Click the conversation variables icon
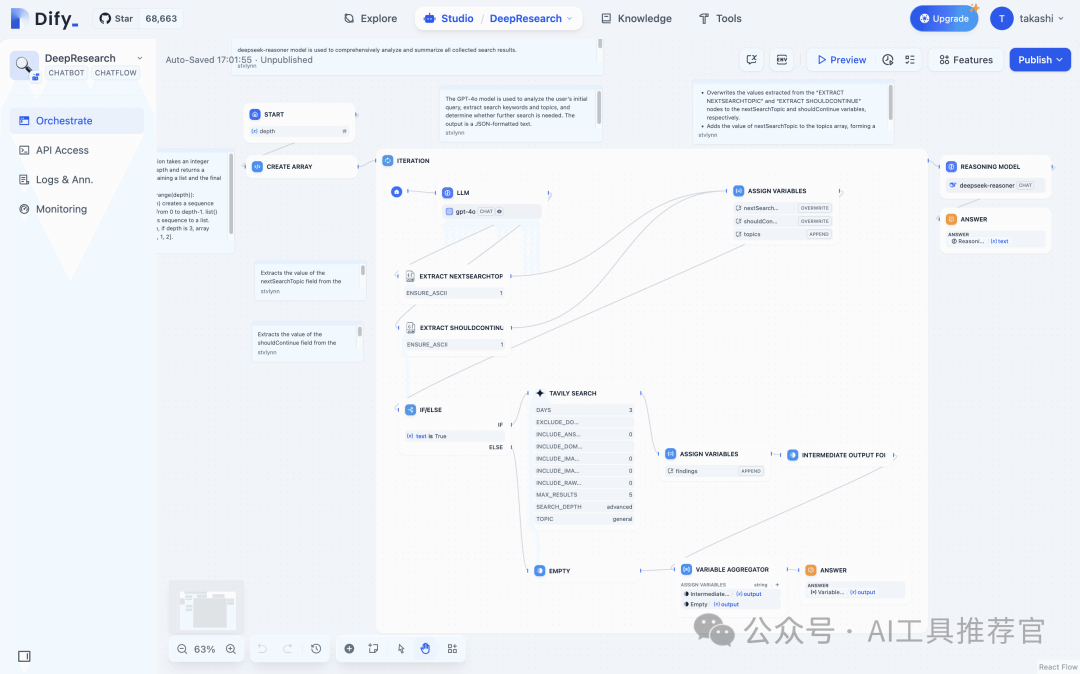Image resolution: width=1080 pixels, height=674 pixels. [751, 60]
